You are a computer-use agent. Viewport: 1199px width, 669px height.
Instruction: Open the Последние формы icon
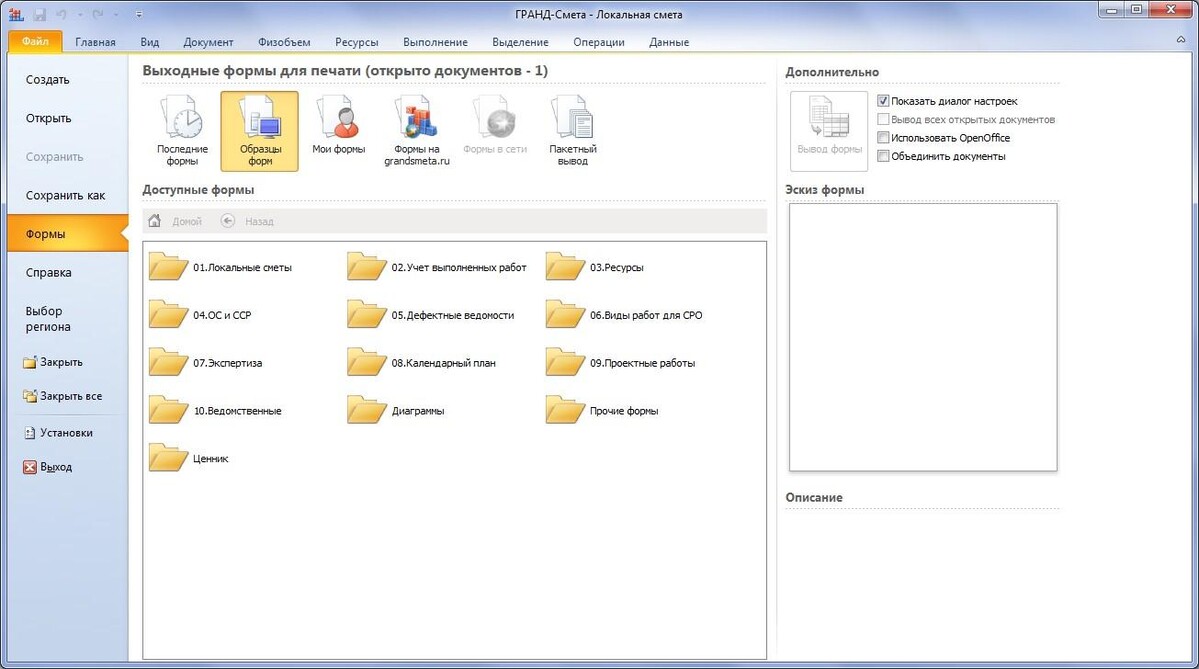pos(182,131)
